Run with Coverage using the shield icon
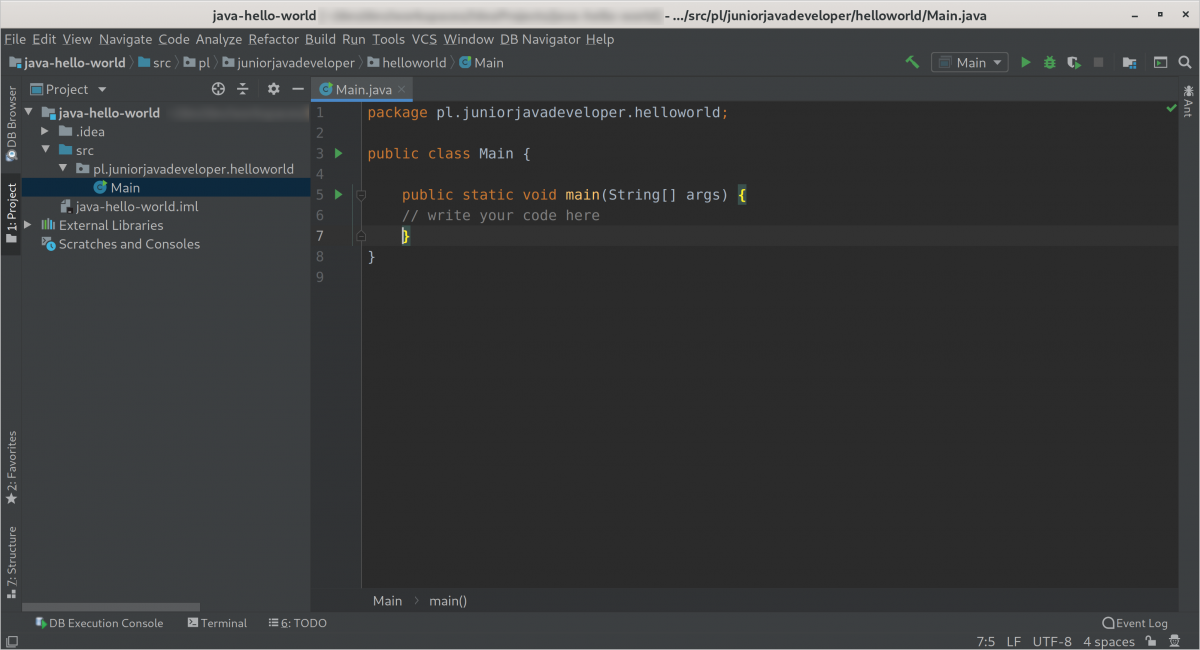 tap(1074, 62)
